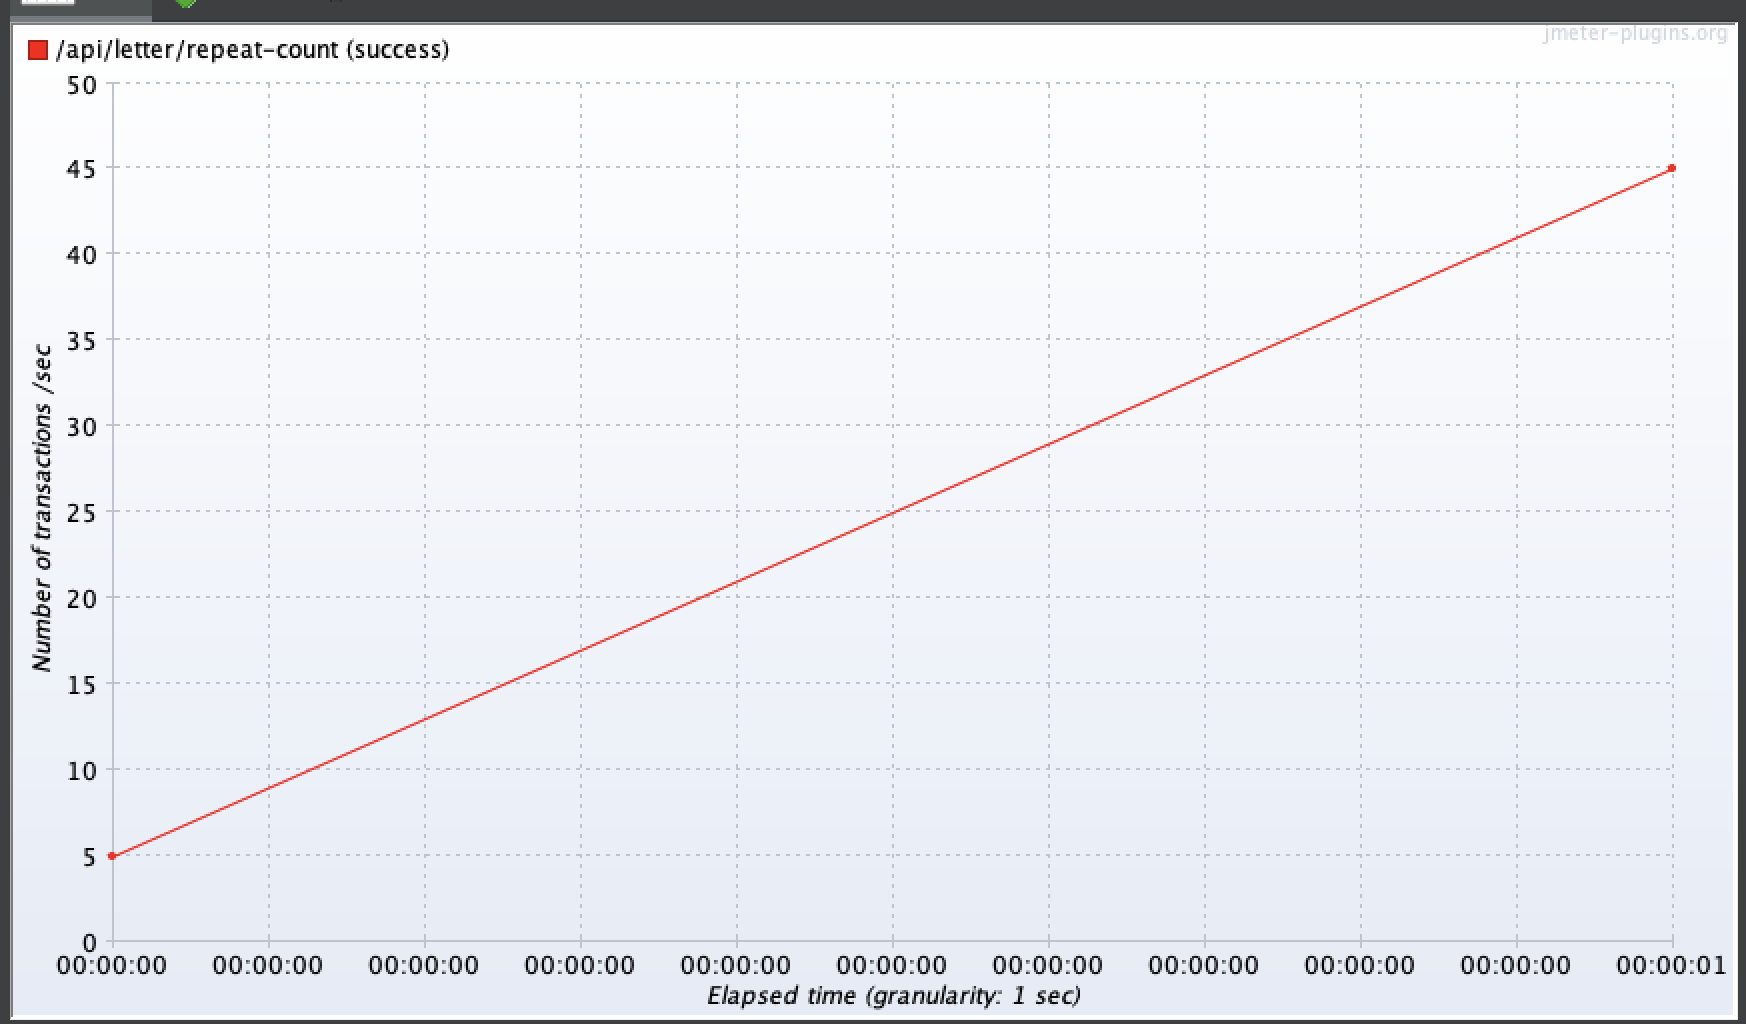The image size is (1746, 1024).
Task: Click the red legend color swatch
Action: (38, 50)
